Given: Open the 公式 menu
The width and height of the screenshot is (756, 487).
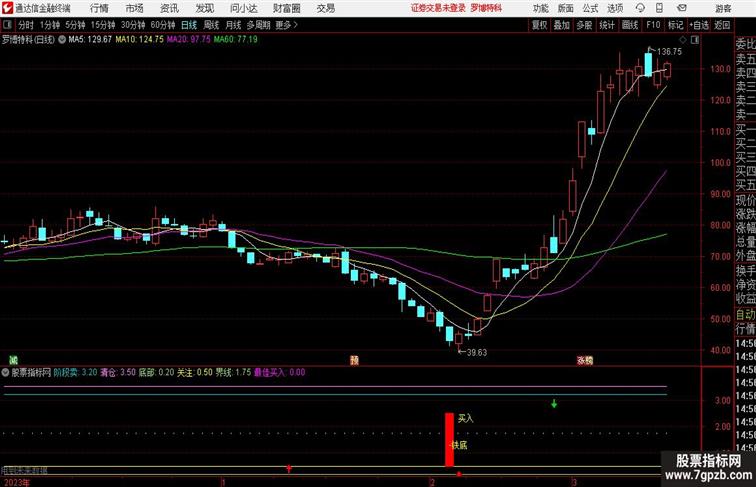Looking at the screenshot, I should point(590,8).
